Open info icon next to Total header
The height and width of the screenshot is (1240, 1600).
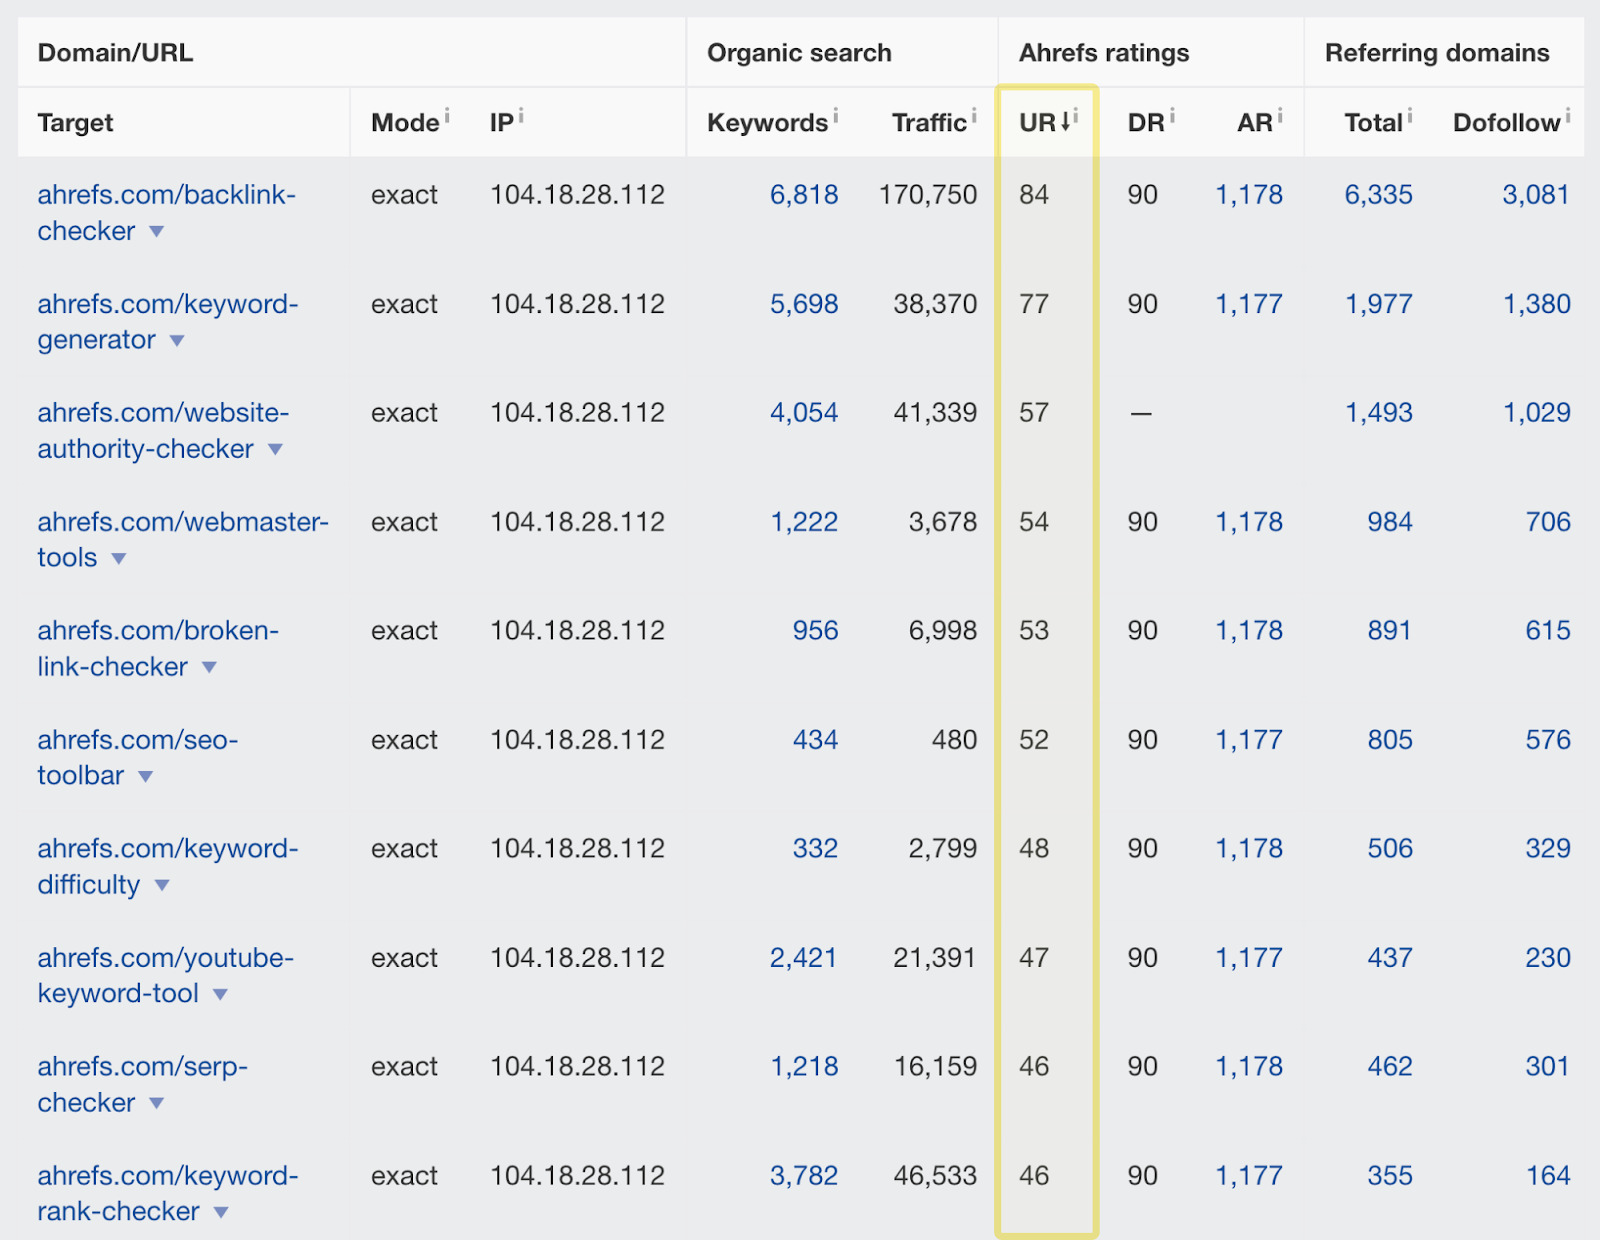click(x=1410, y=116)
